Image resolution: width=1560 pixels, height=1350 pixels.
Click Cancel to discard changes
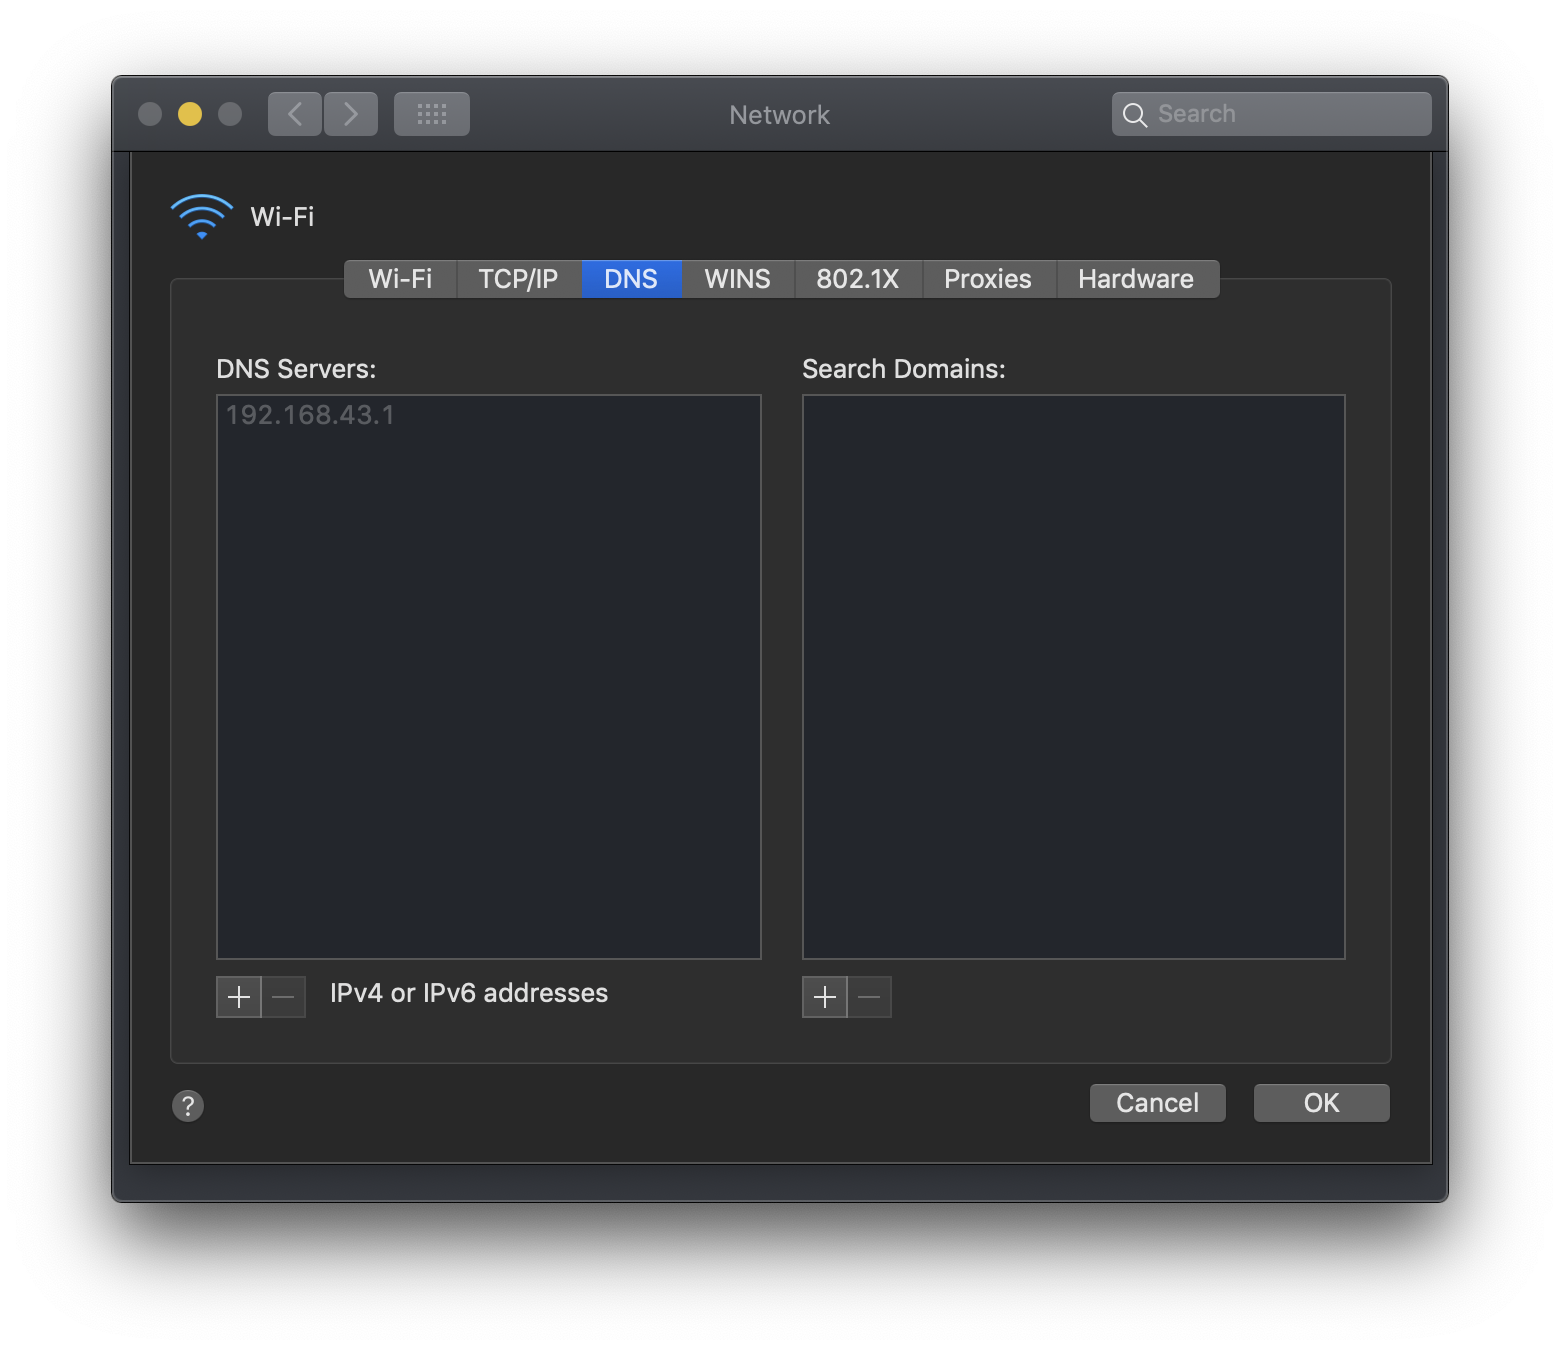click(1158, 1103)
